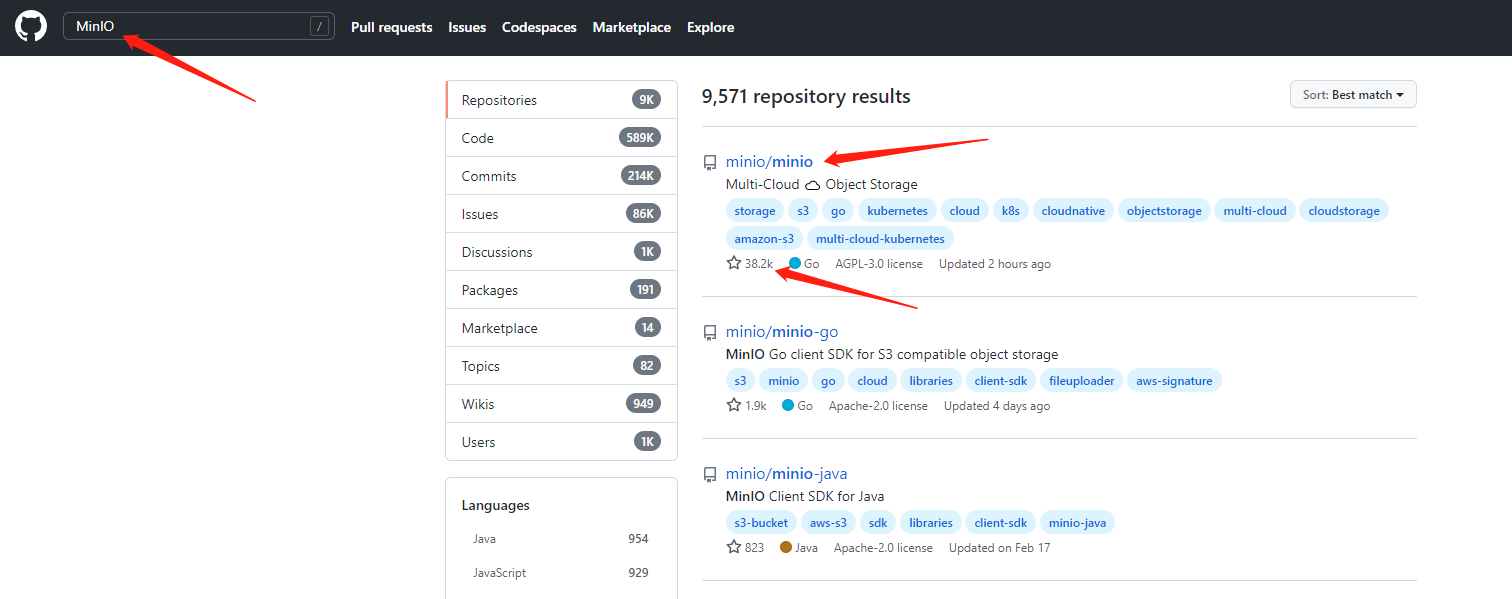Filter by Java language
Screen dimensions: 1512x599
561,539
